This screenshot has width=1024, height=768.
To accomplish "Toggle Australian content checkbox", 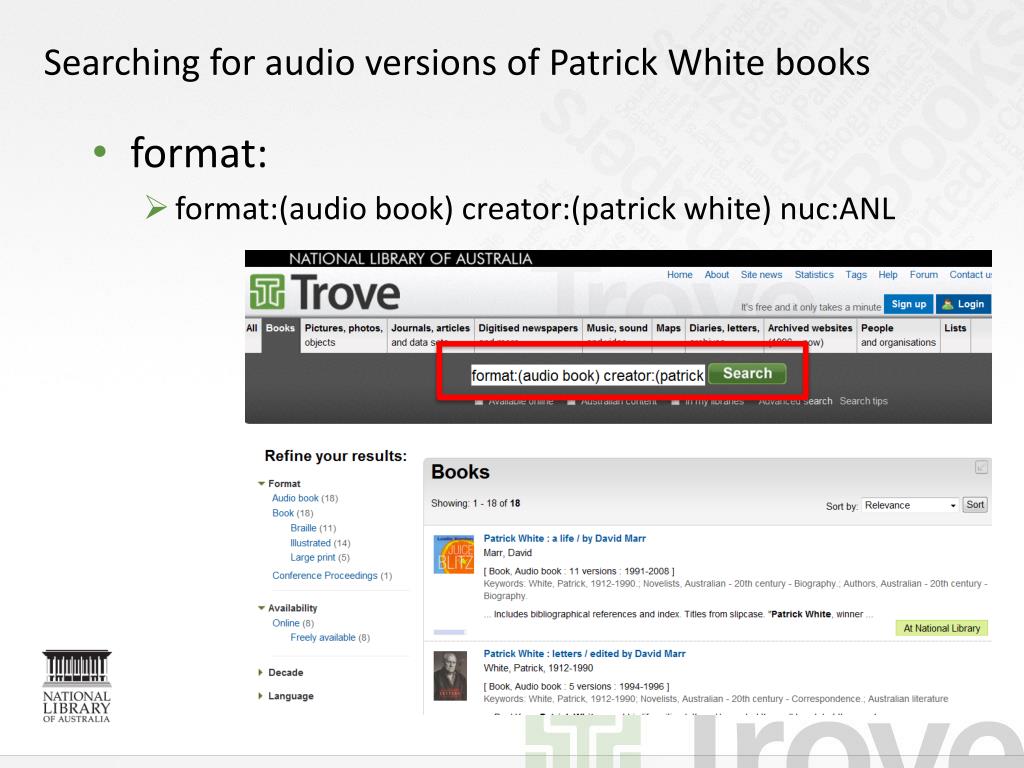I will tap(571, 402).
